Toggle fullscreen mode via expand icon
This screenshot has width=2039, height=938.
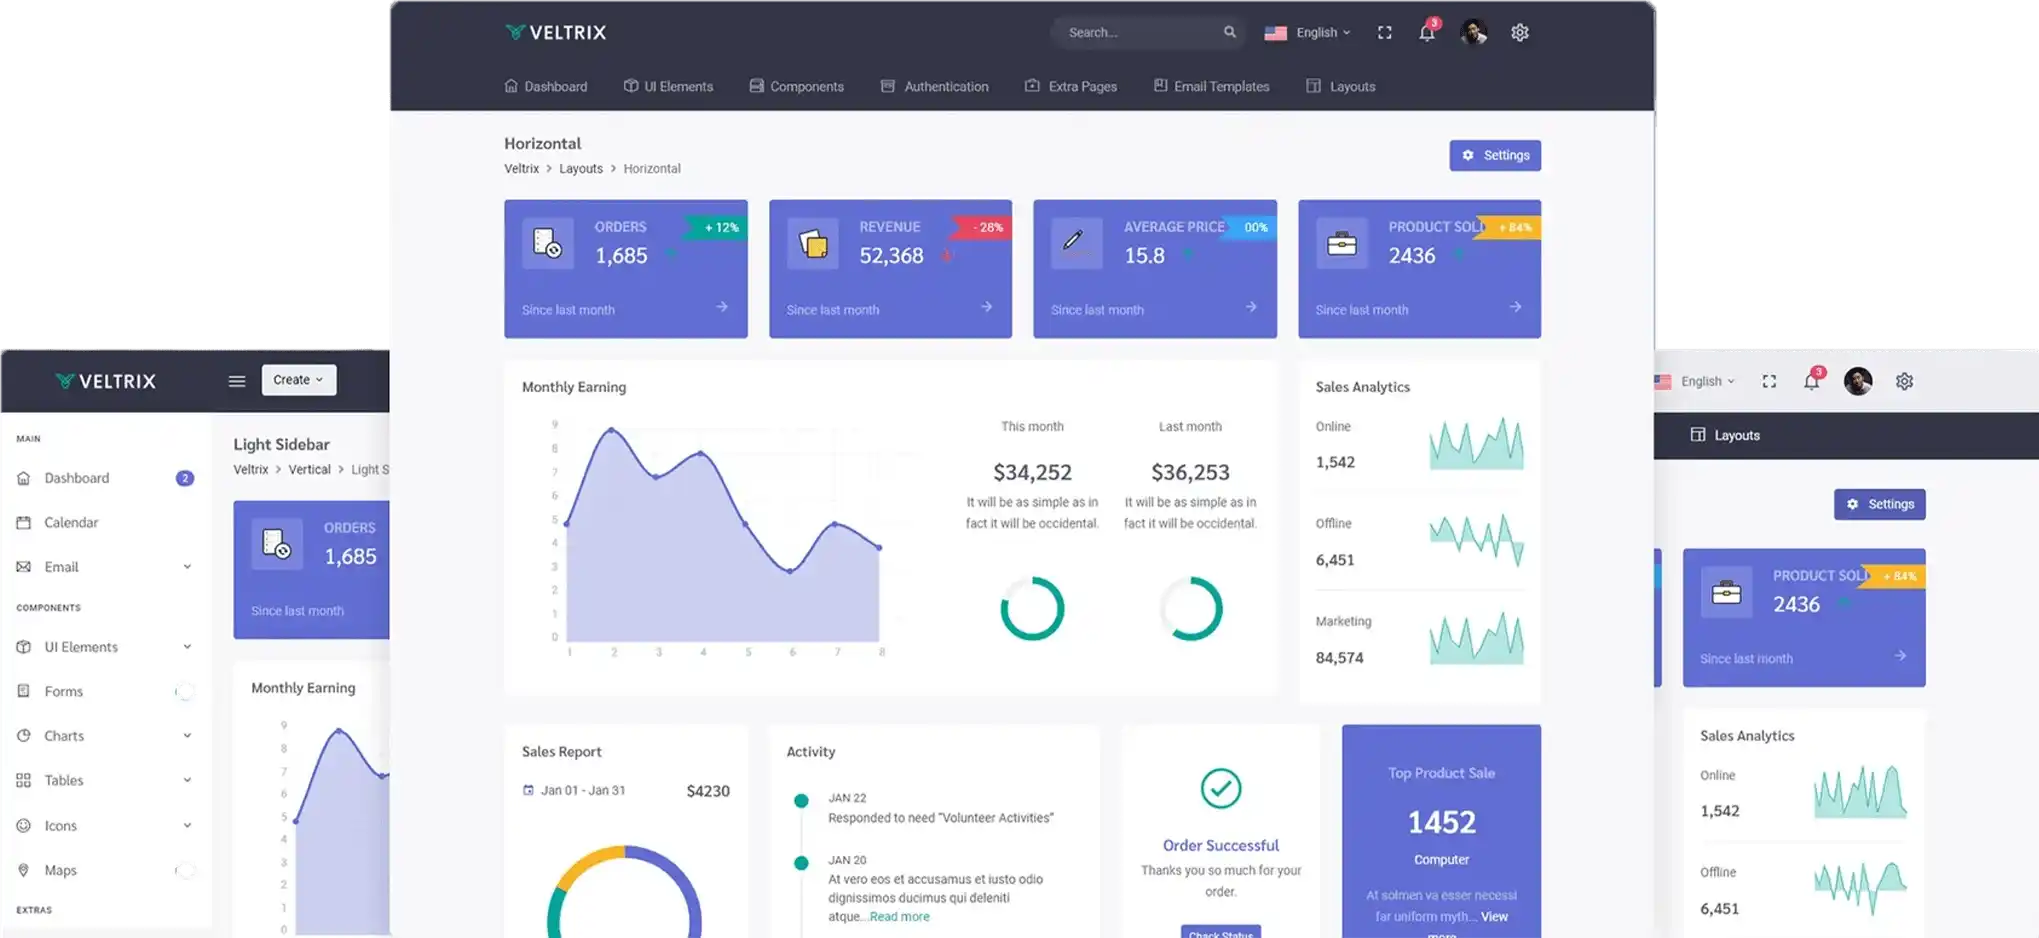1384,32
